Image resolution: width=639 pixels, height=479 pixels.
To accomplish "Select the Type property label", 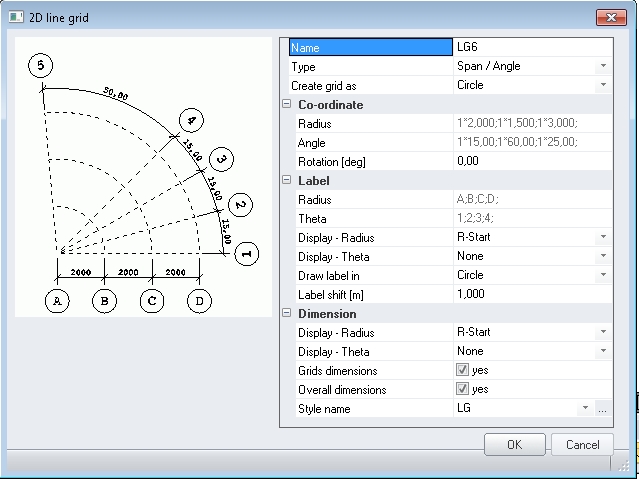I will tap(303, 66).
